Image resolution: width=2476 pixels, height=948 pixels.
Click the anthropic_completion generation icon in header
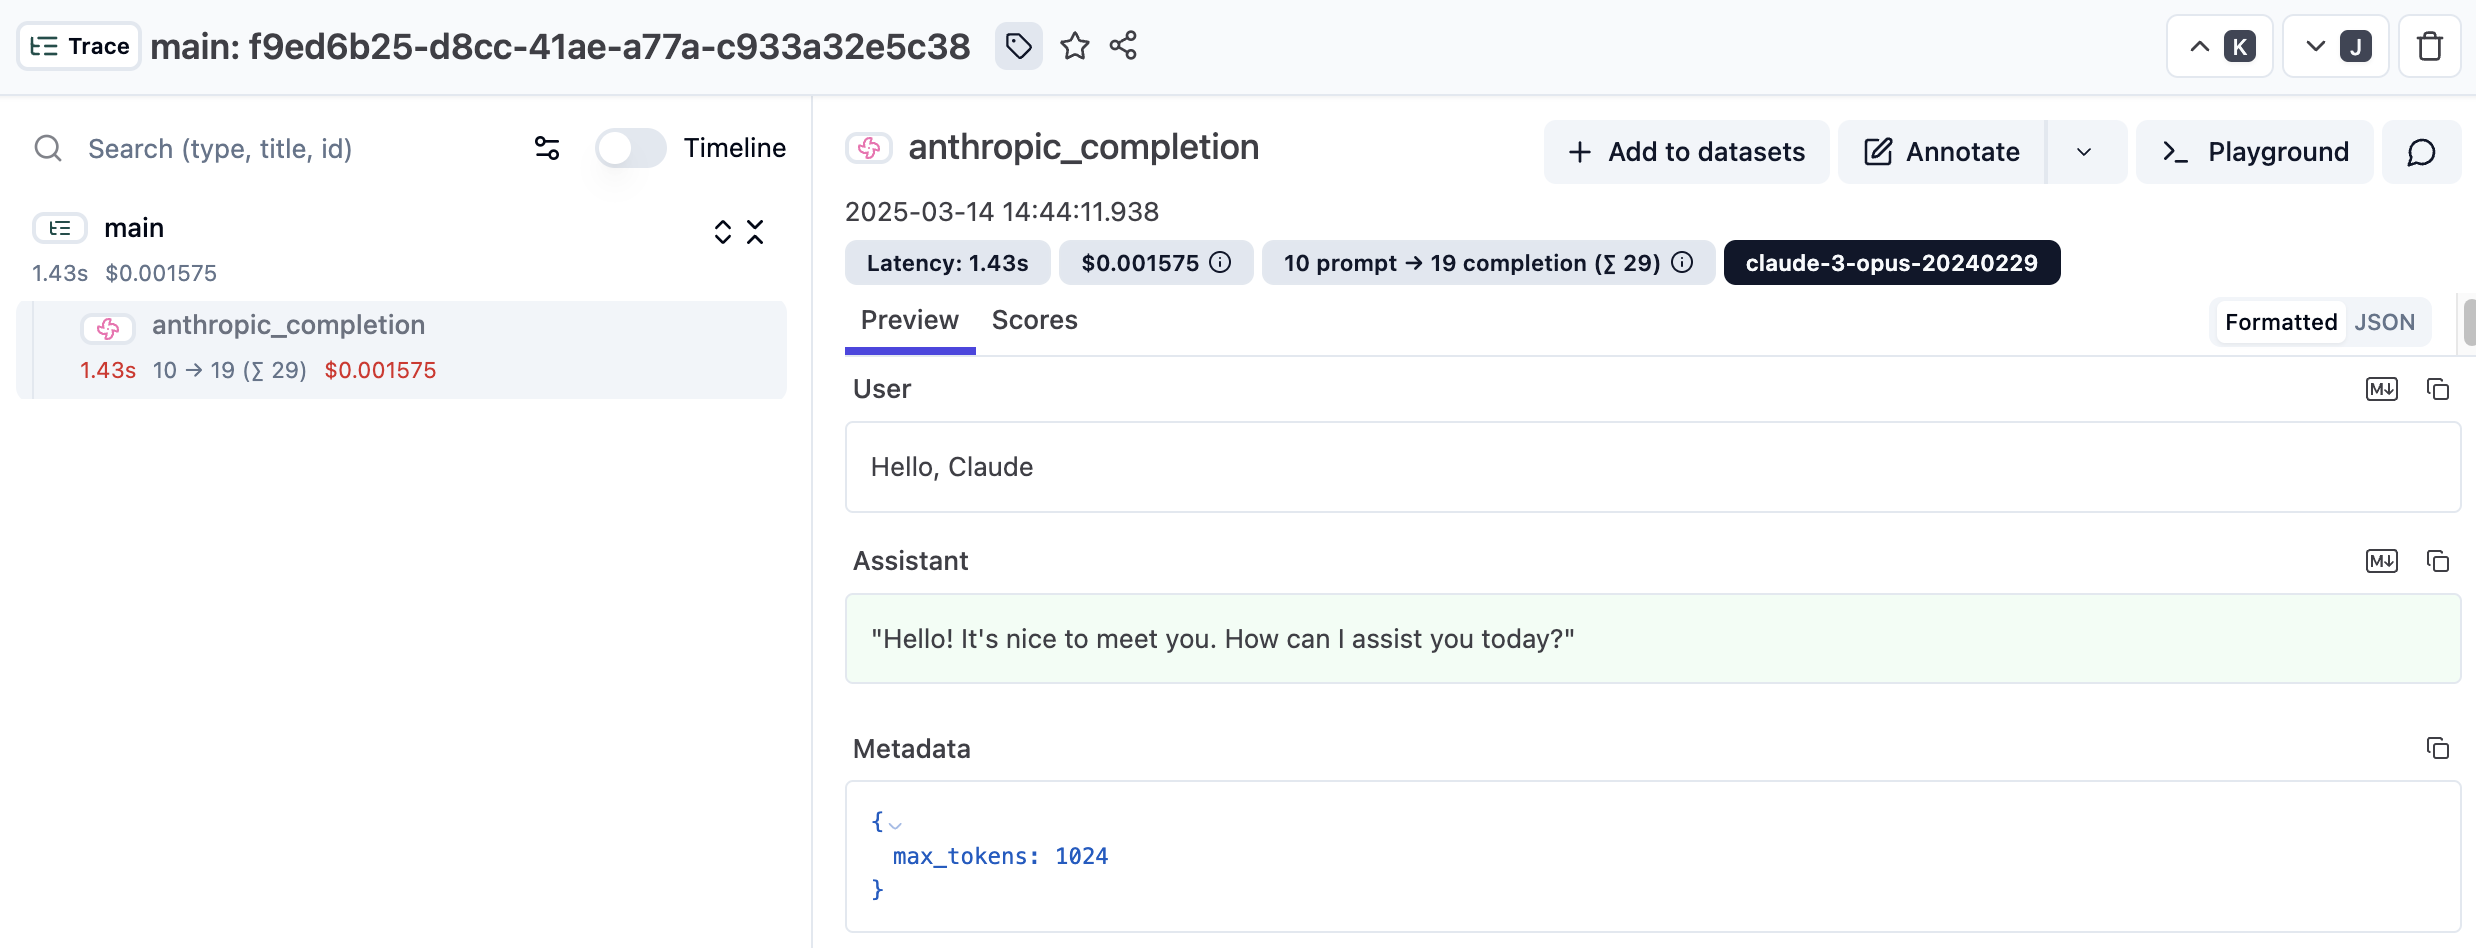coord(869,148)
